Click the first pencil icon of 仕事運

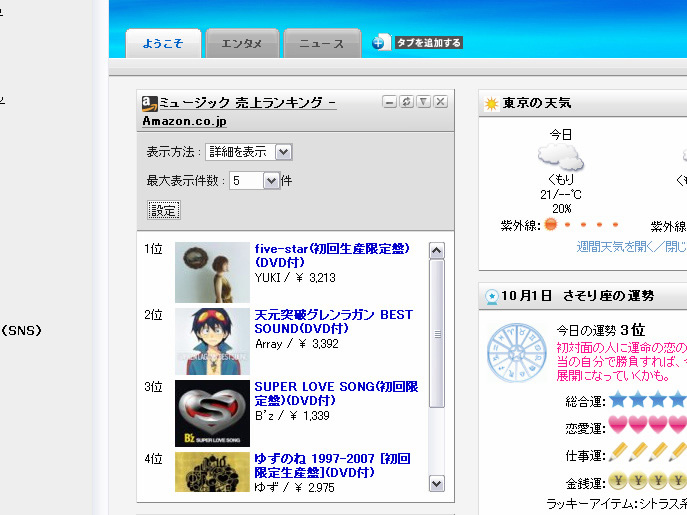tap(618, 452)
